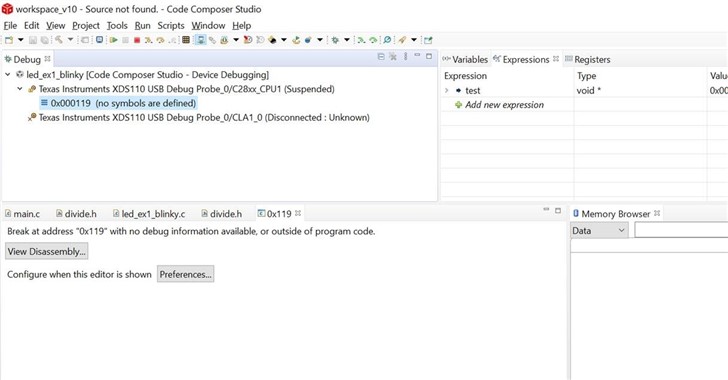Open the View menu
This screenshot has width=728, height=380.
pyautogui.click(x=56, y=26)
